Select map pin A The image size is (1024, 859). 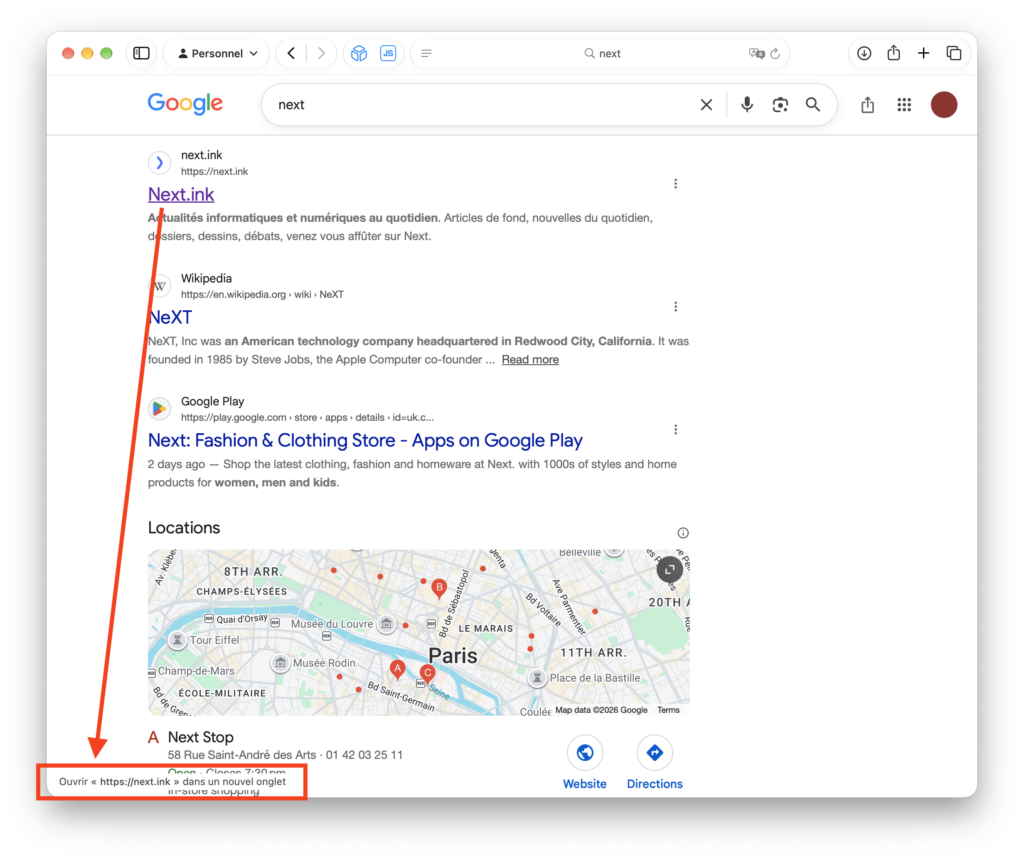(397, 670)
